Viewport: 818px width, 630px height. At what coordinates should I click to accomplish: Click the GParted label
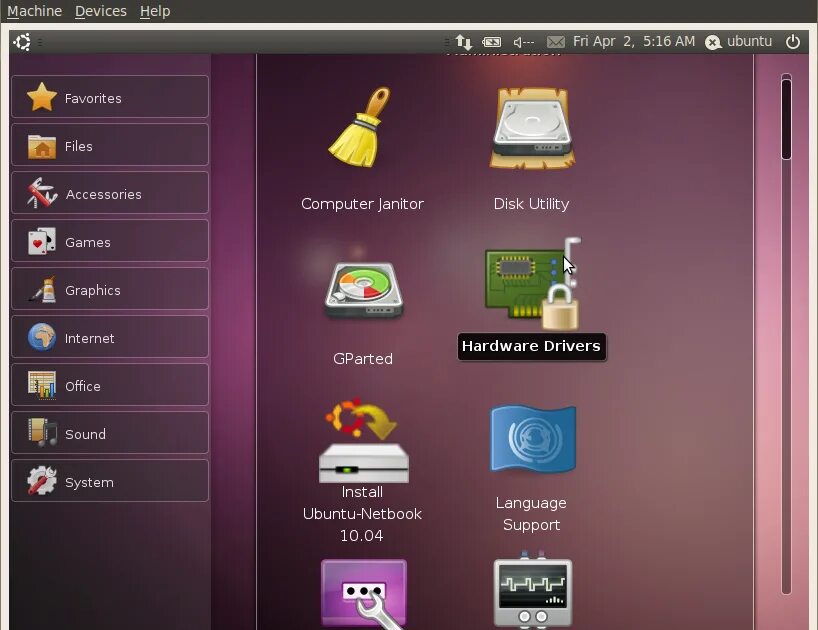(363, 359)
